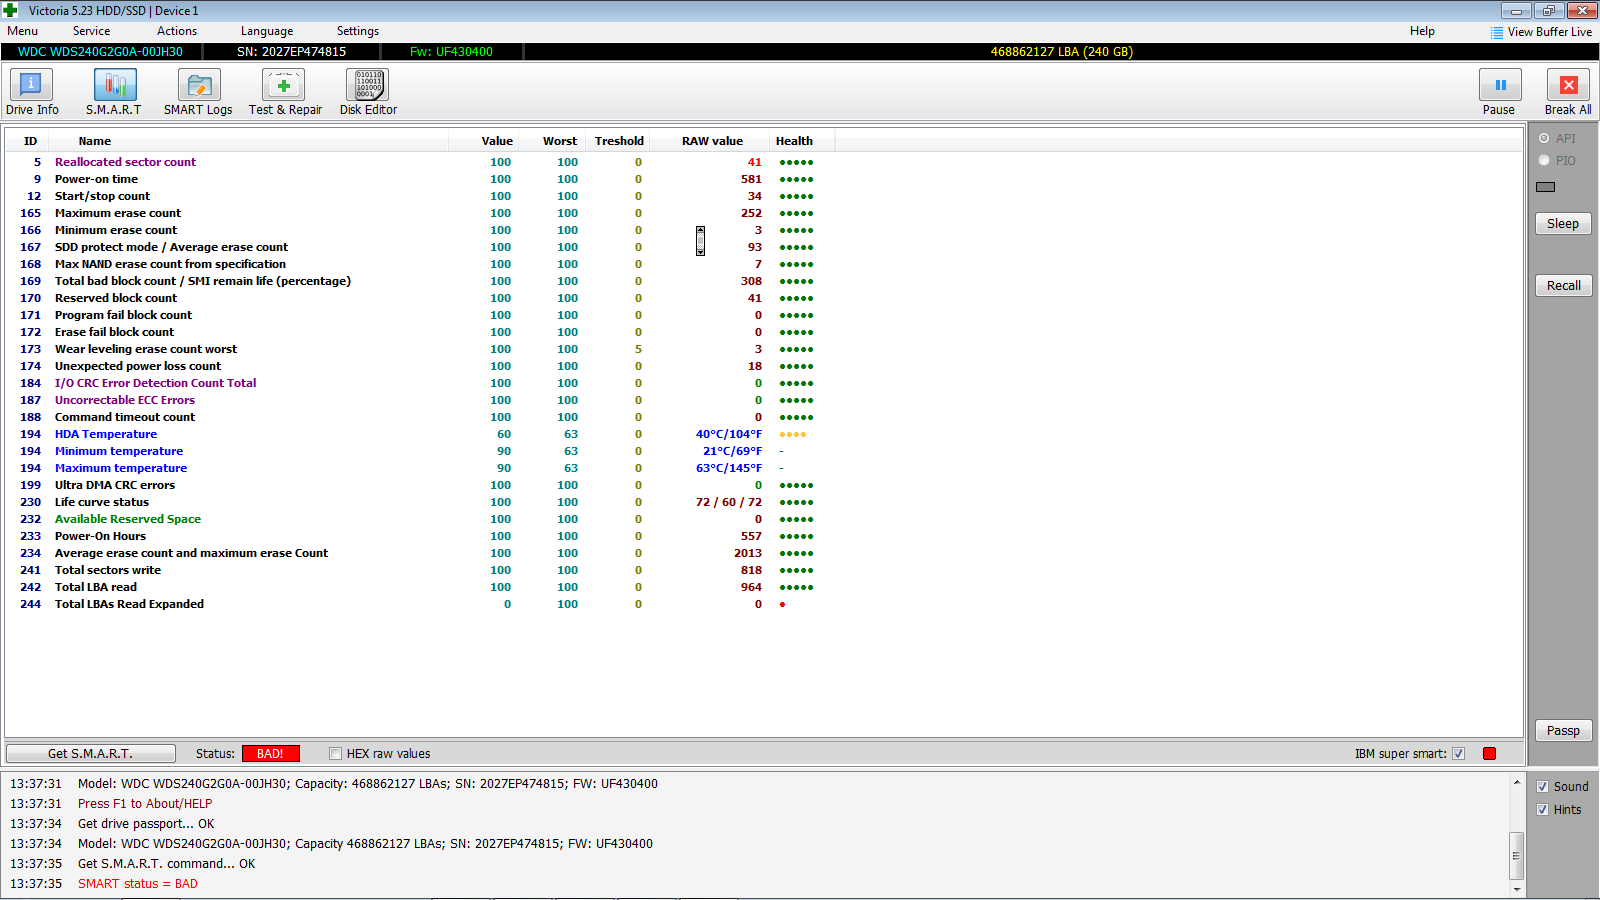The image size is (1600, 900).
Task: Enable HEX raw values checkbox
Action: click(336, 754)
